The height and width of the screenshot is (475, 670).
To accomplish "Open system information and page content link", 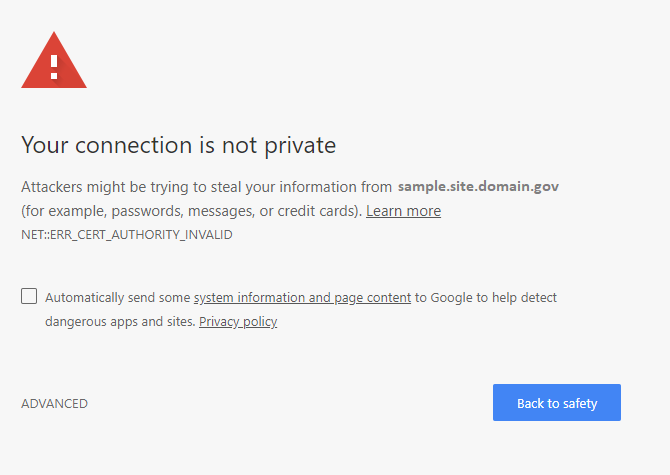I will tap(302, 297).
